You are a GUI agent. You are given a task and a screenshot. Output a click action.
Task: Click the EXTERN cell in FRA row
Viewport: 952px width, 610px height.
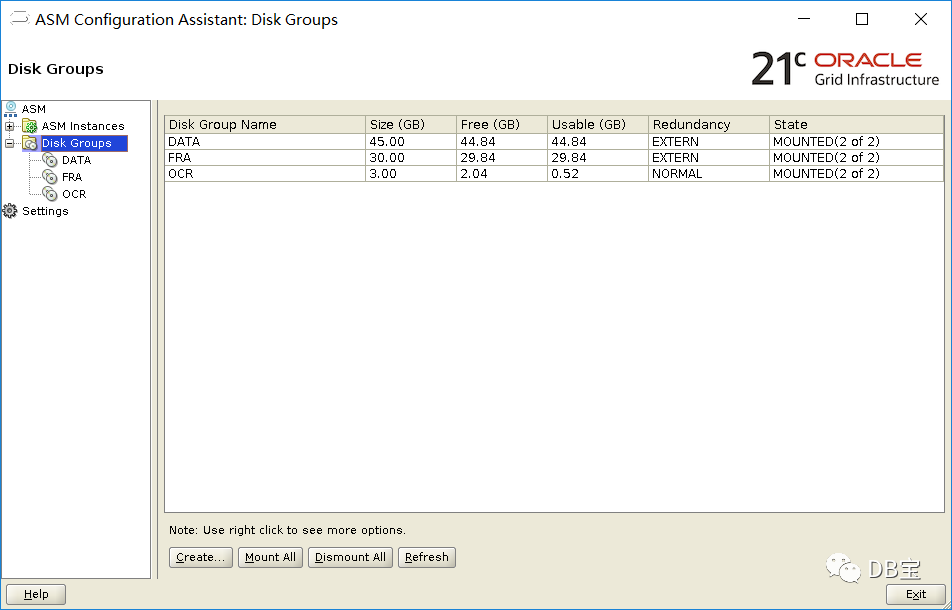pyautogui.click(x=709, y=157)
